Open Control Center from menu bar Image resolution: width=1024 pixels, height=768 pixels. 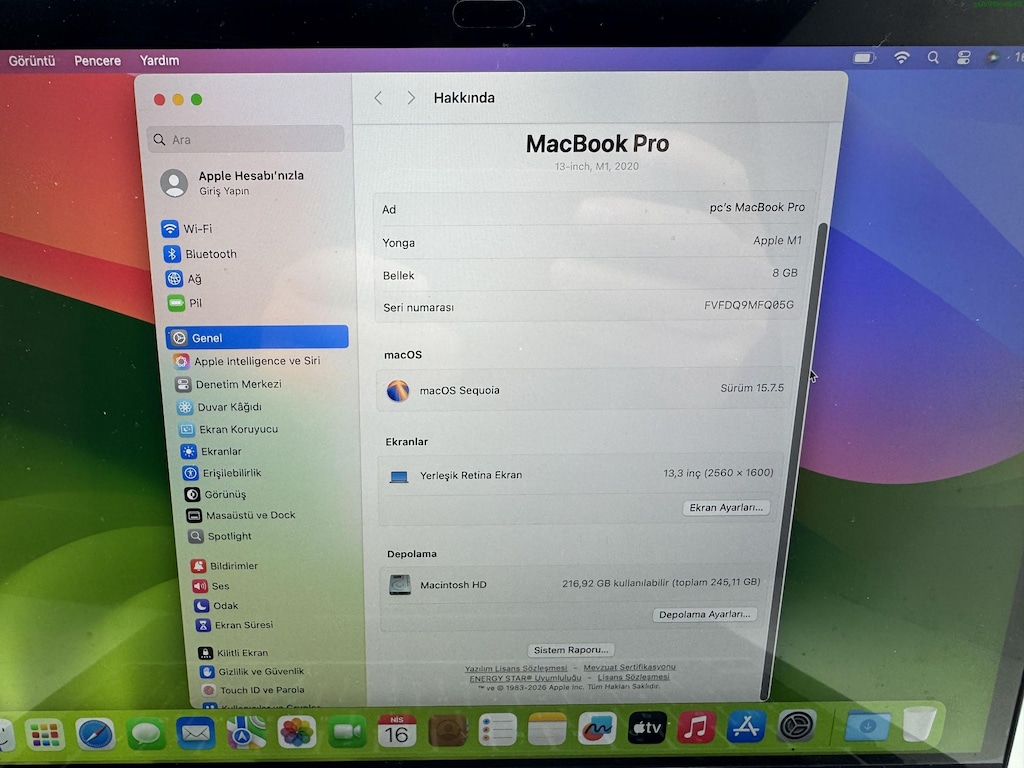(963, 57)
